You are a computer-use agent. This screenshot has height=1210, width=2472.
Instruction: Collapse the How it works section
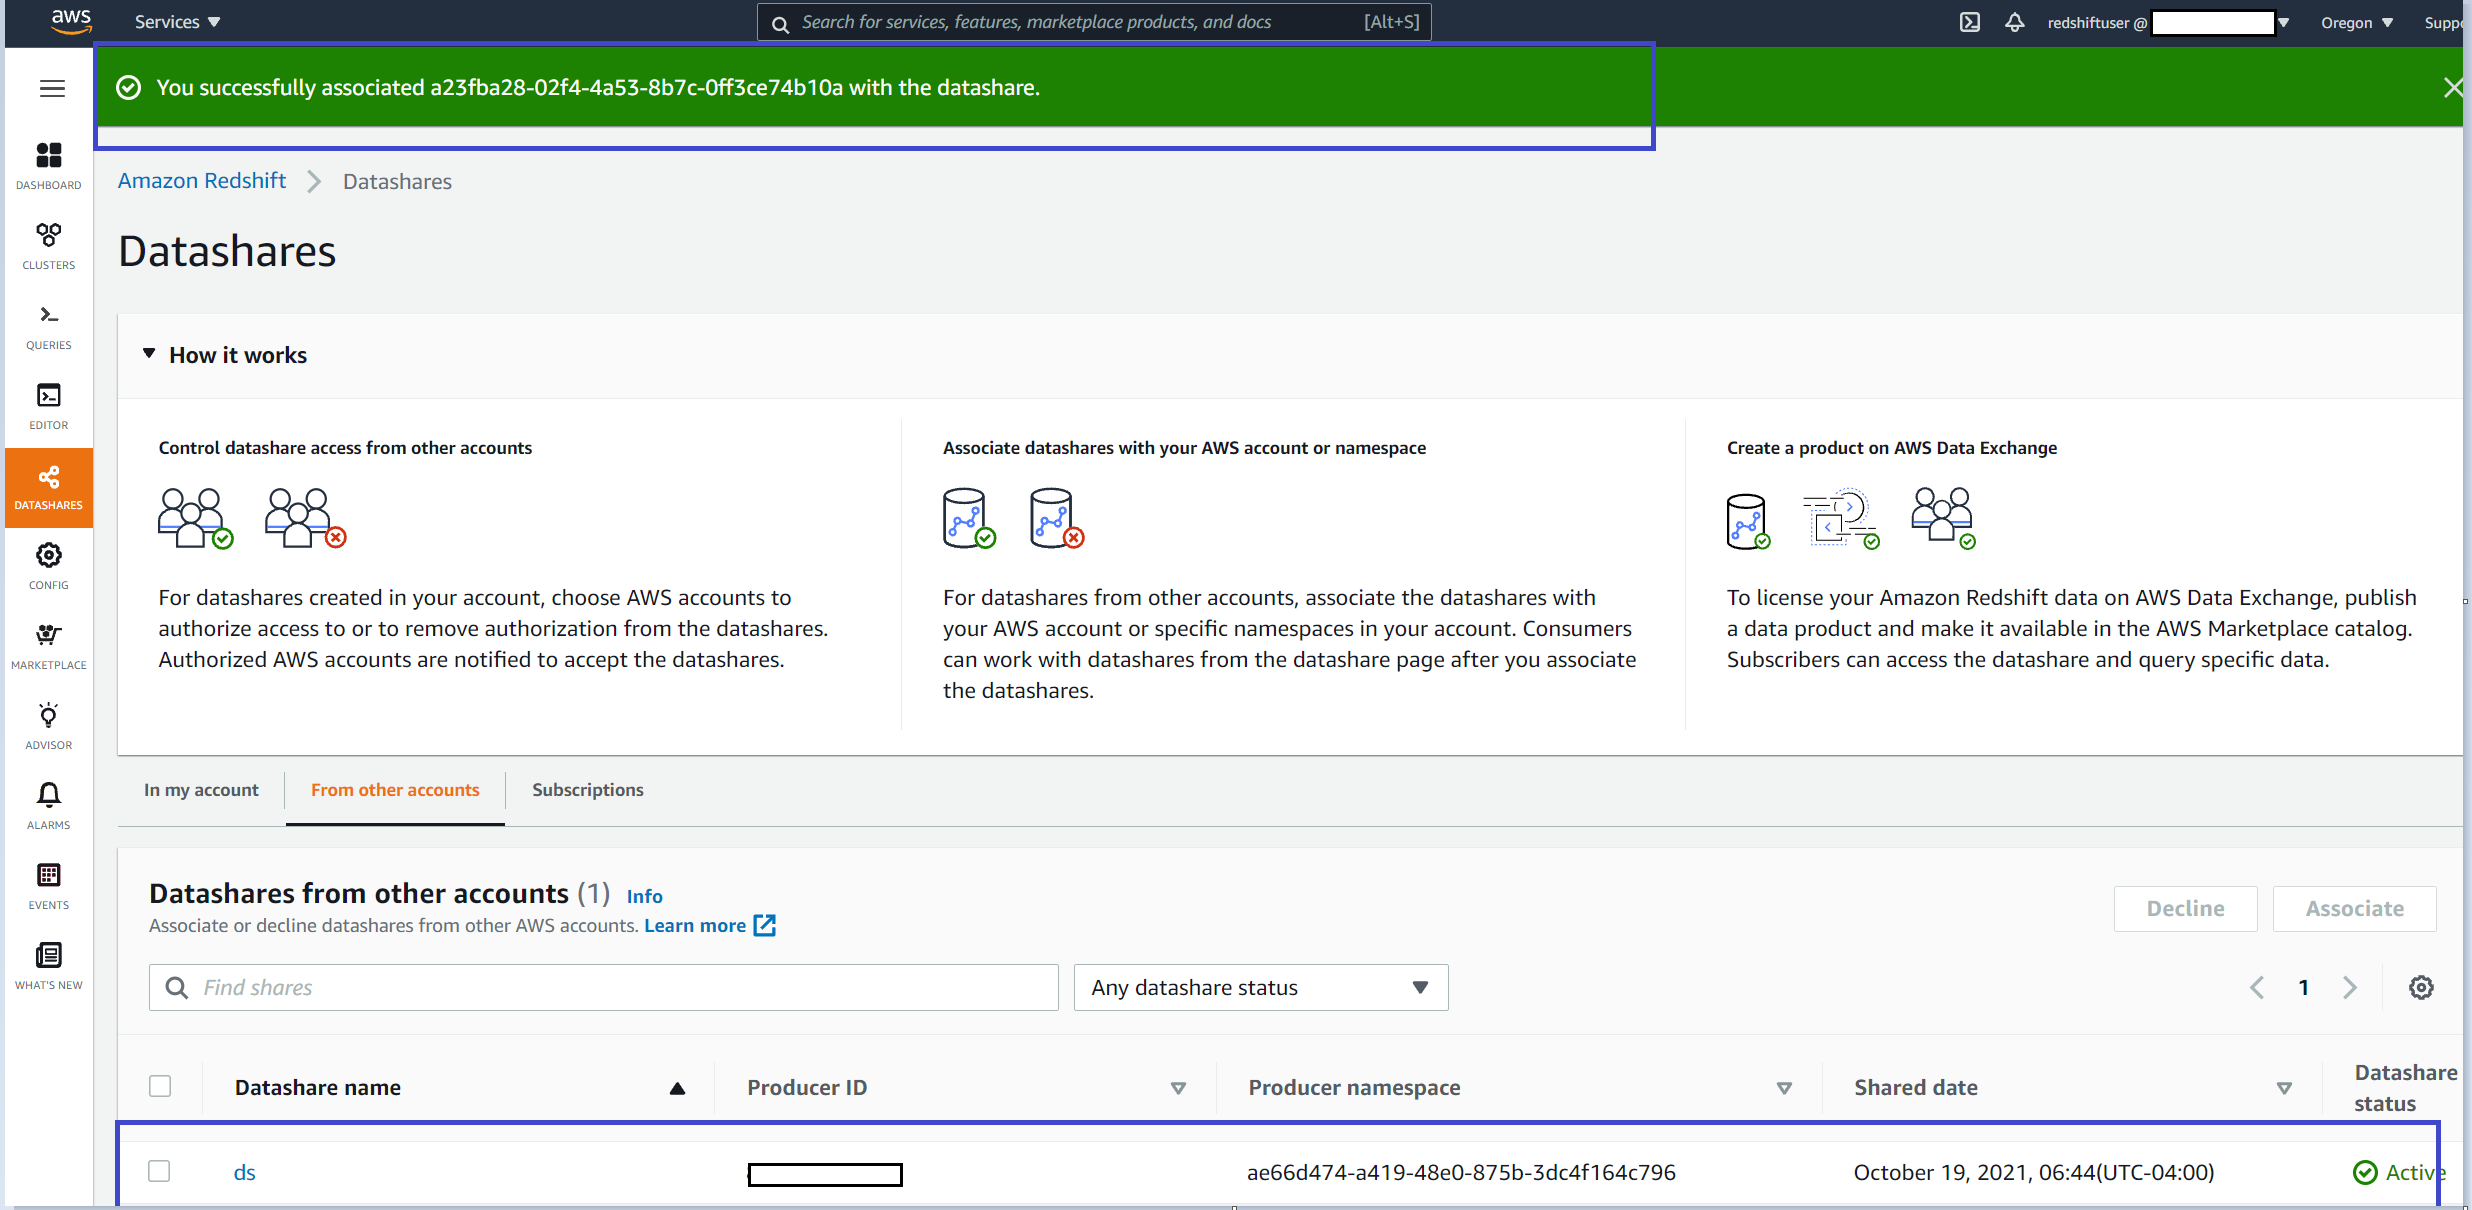150,354
